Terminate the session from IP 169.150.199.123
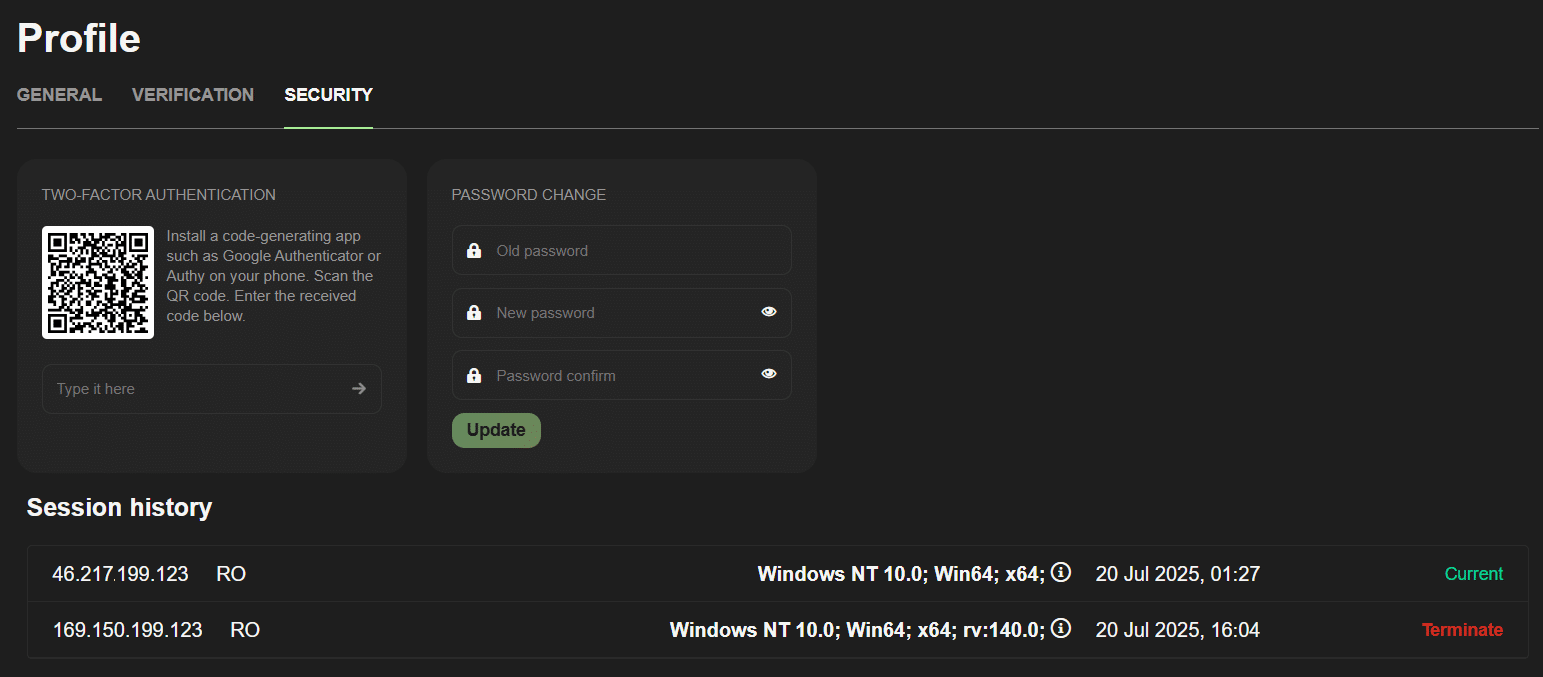The image size is (1543, 677). click(1462, 629)
